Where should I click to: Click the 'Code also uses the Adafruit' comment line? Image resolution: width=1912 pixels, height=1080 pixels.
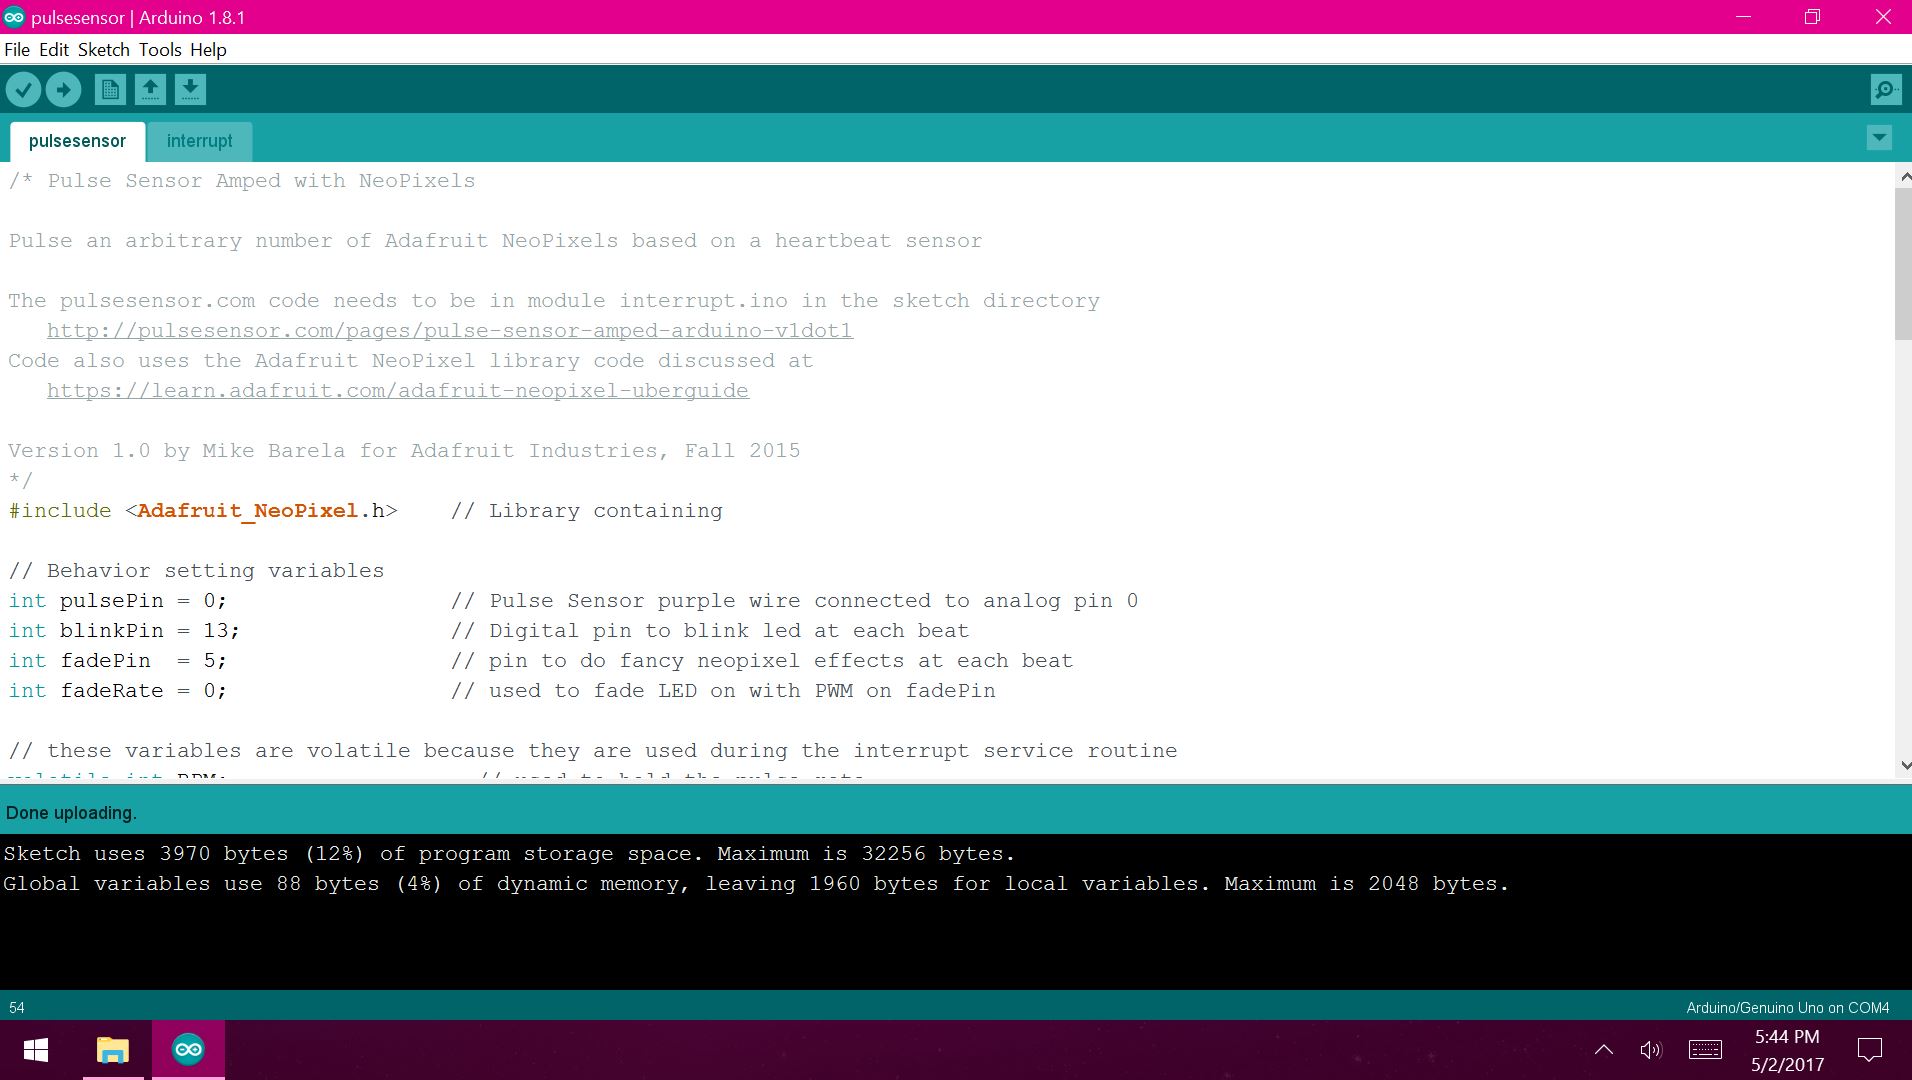point(411,361)
